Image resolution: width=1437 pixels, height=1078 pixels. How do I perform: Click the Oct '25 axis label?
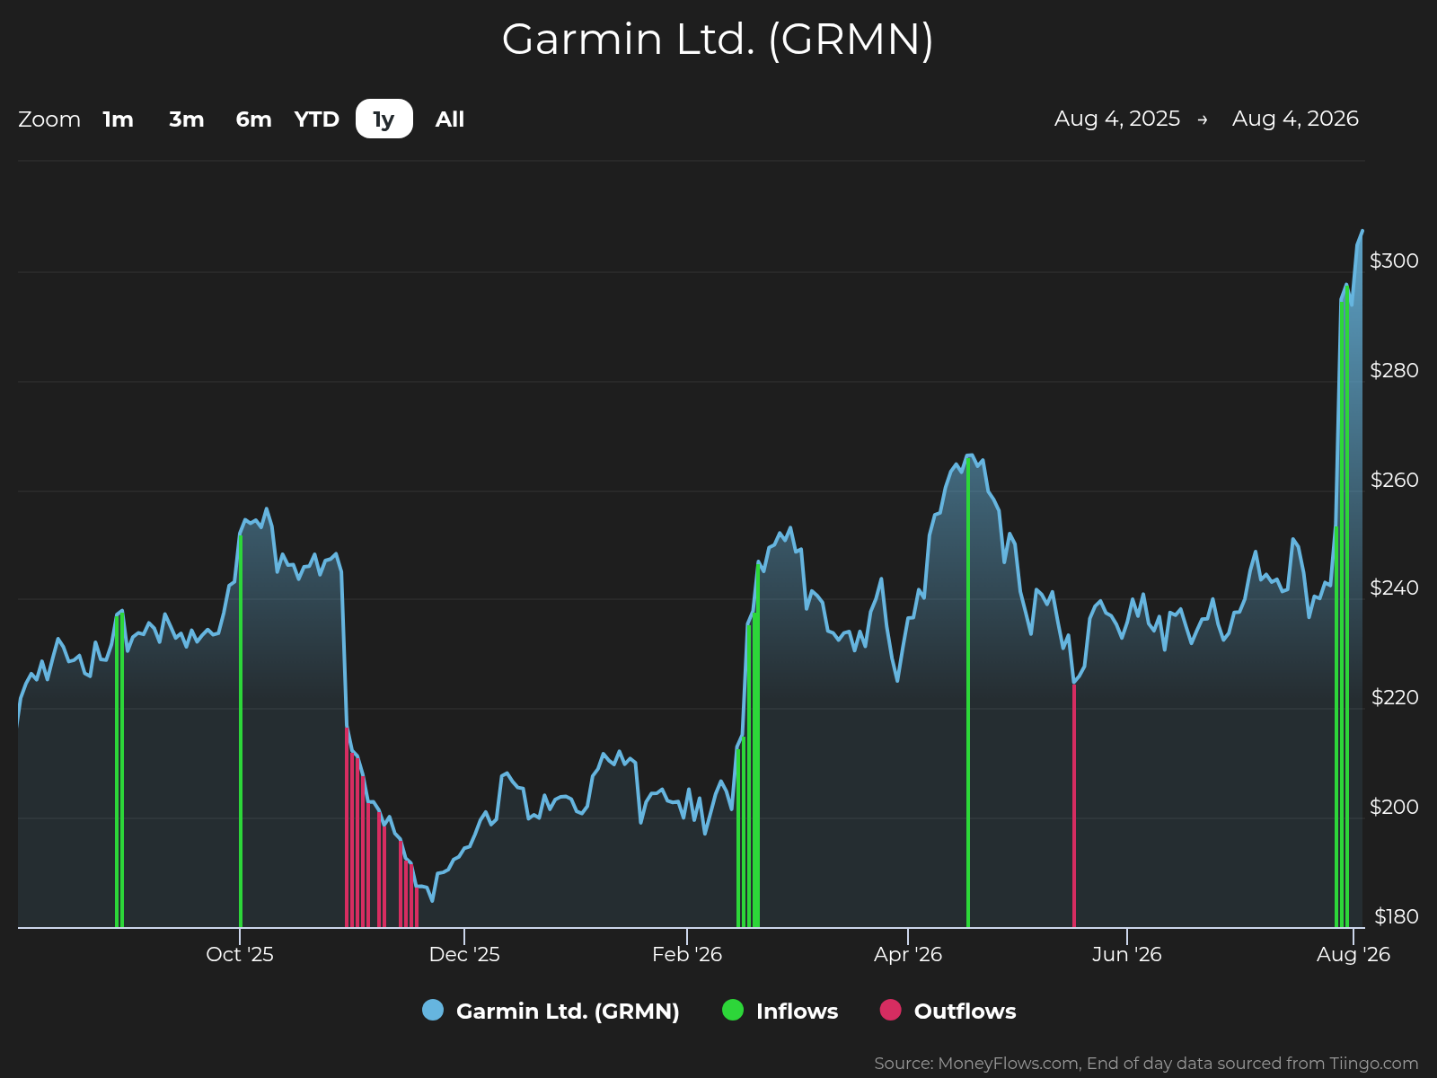239,954
